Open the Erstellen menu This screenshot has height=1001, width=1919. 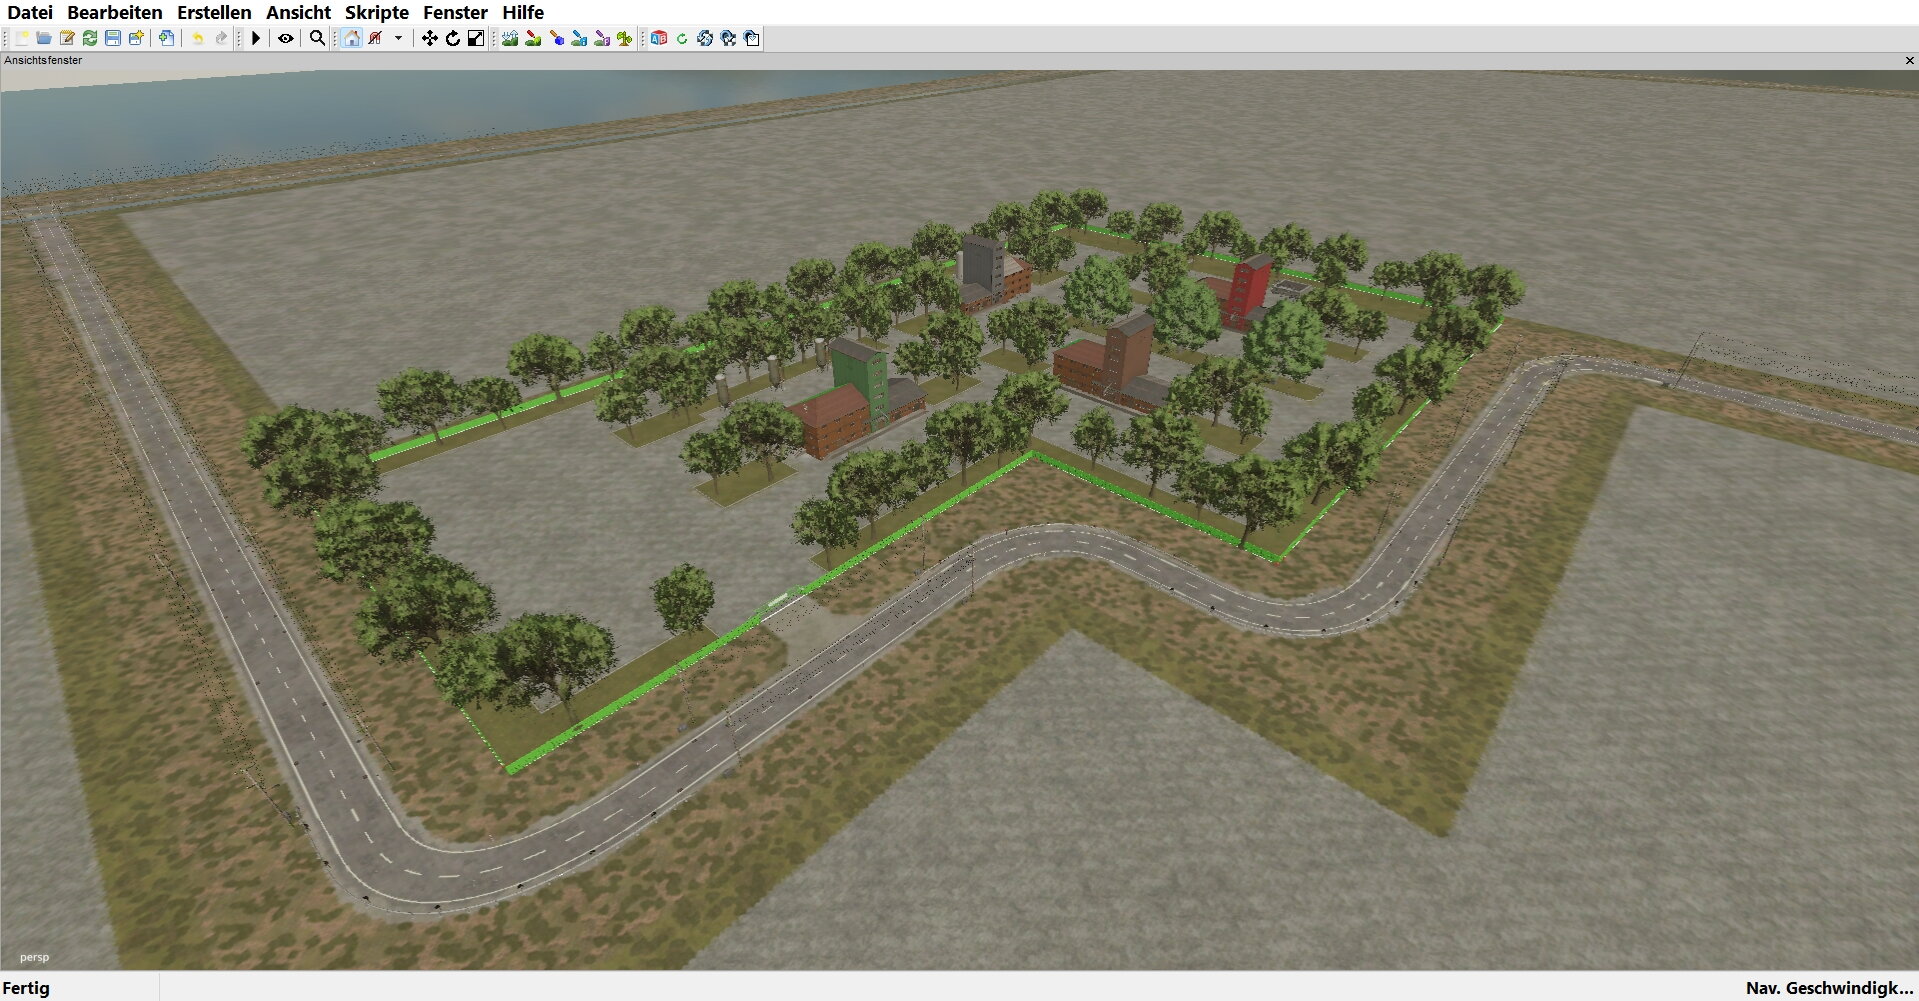[x=214, y=12]
